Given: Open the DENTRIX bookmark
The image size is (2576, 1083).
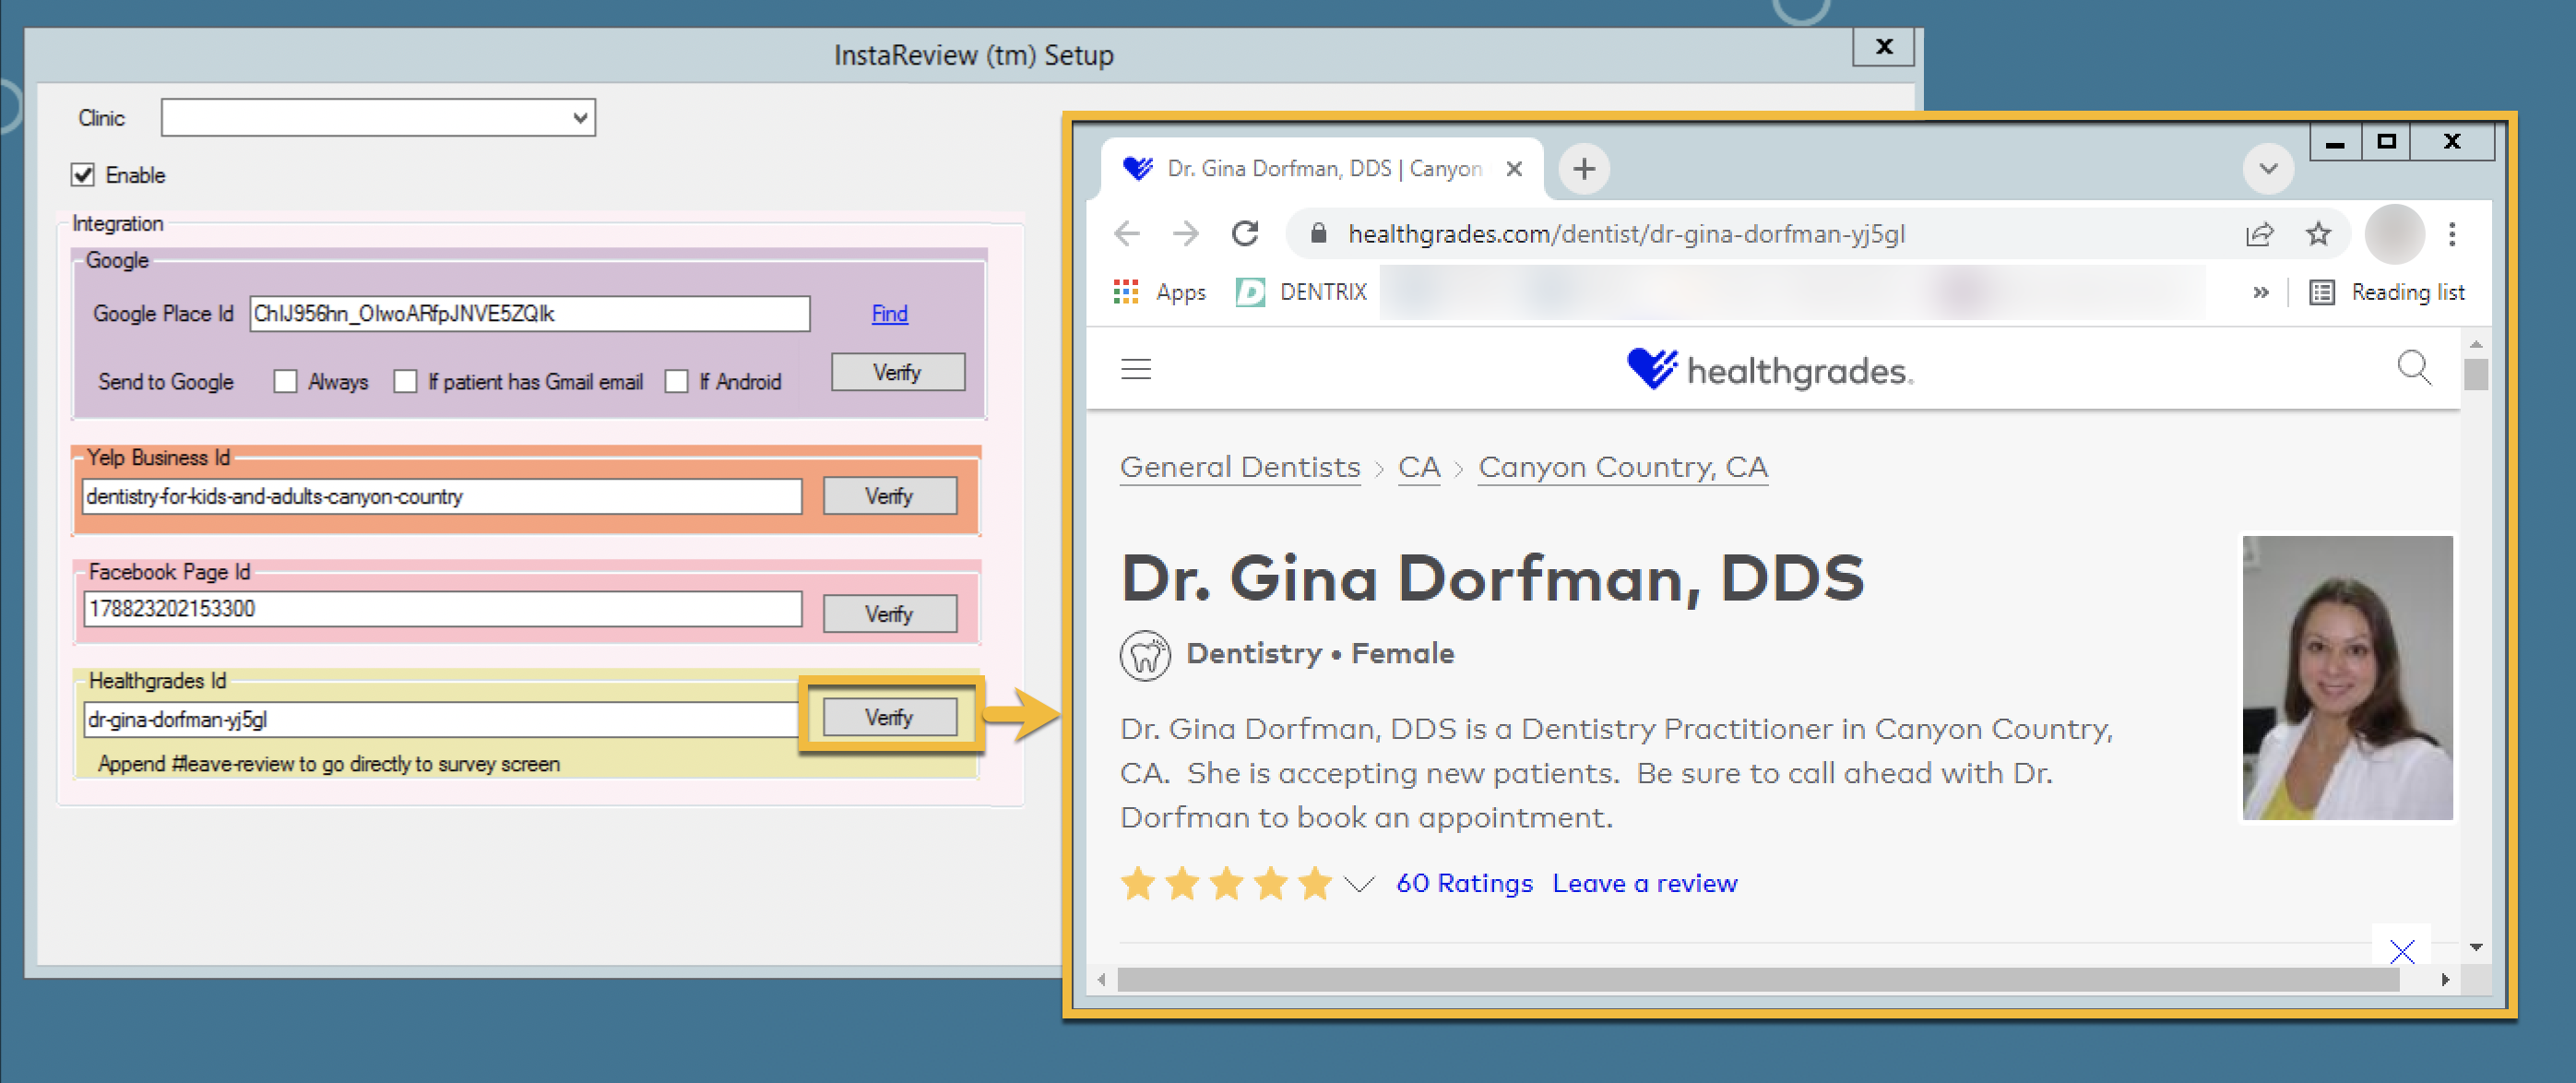Looking at the screenshot, I should click(1302, 292).
